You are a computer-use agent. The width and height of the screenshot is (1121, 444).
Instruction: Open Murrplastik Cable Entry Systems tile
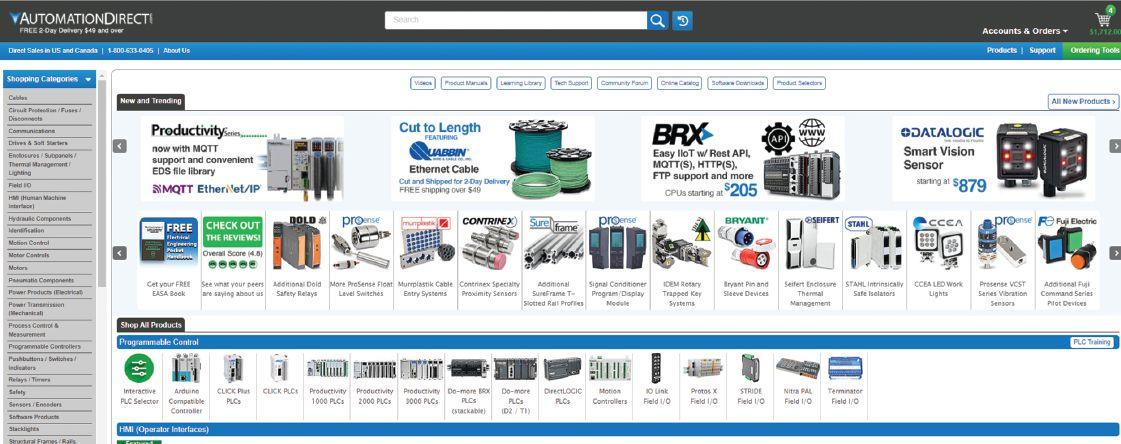click(x=425, y=260)
